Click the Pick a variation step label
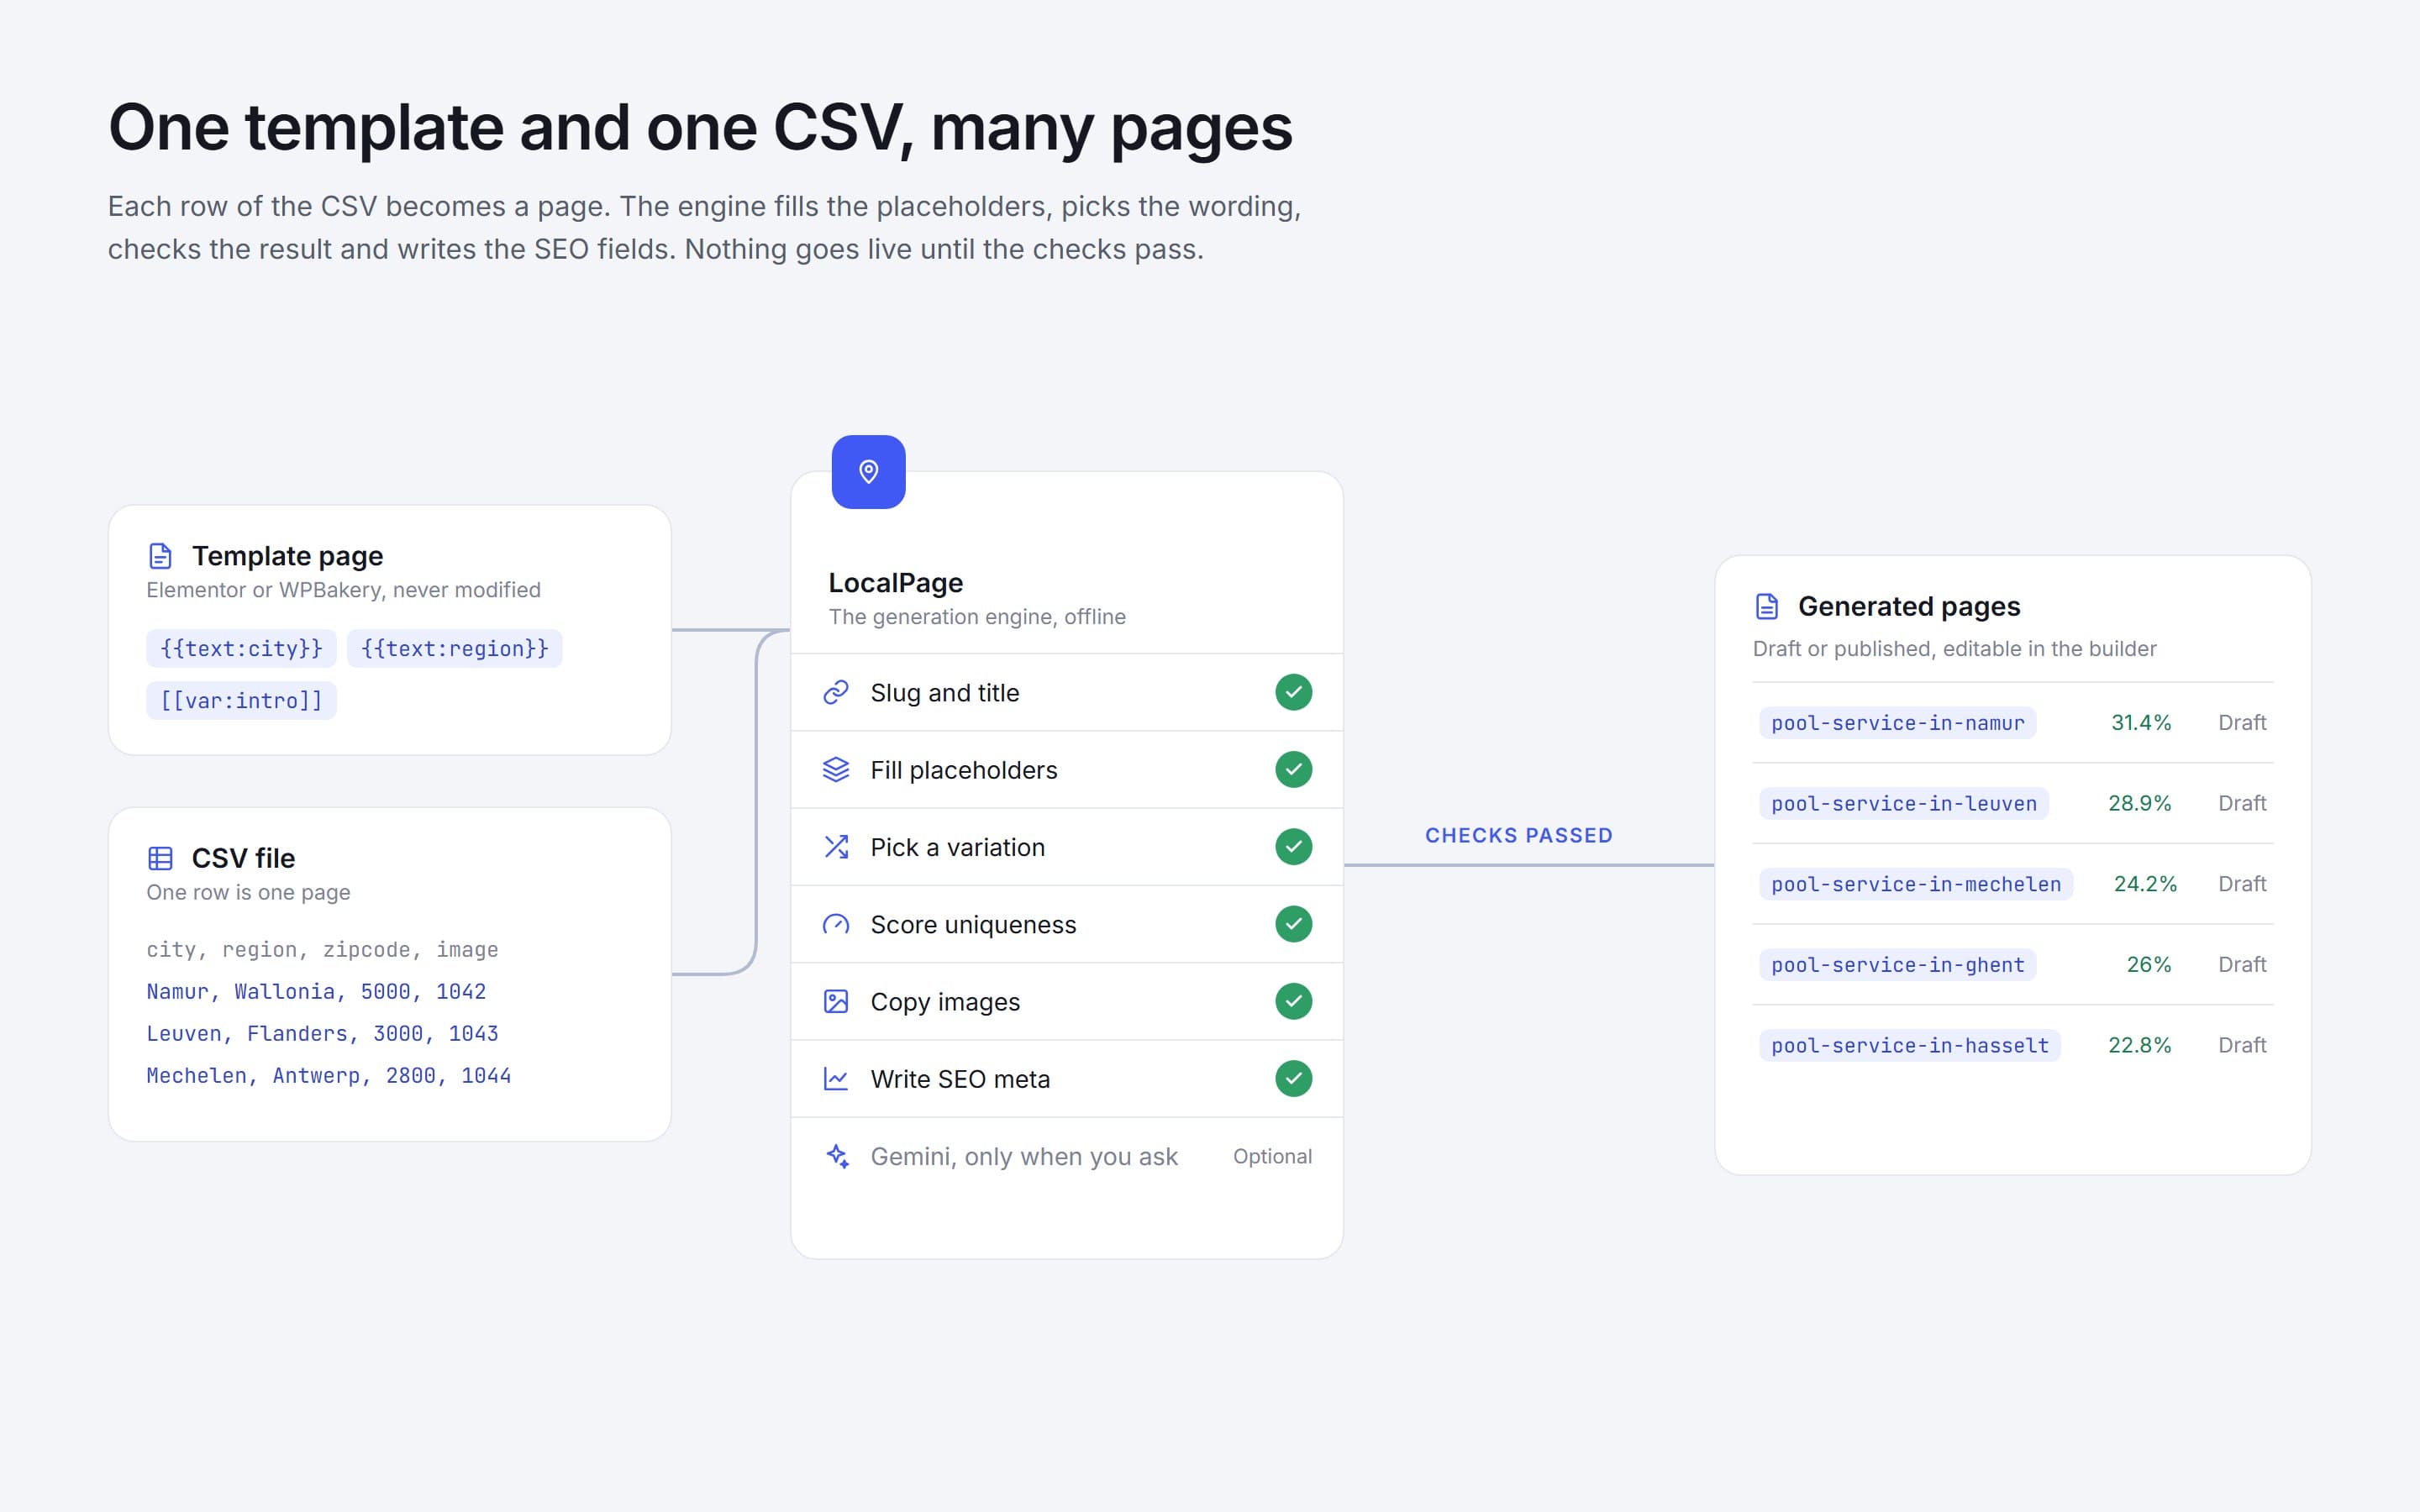Screen dimensions: 2420x1512 [957, 847]
